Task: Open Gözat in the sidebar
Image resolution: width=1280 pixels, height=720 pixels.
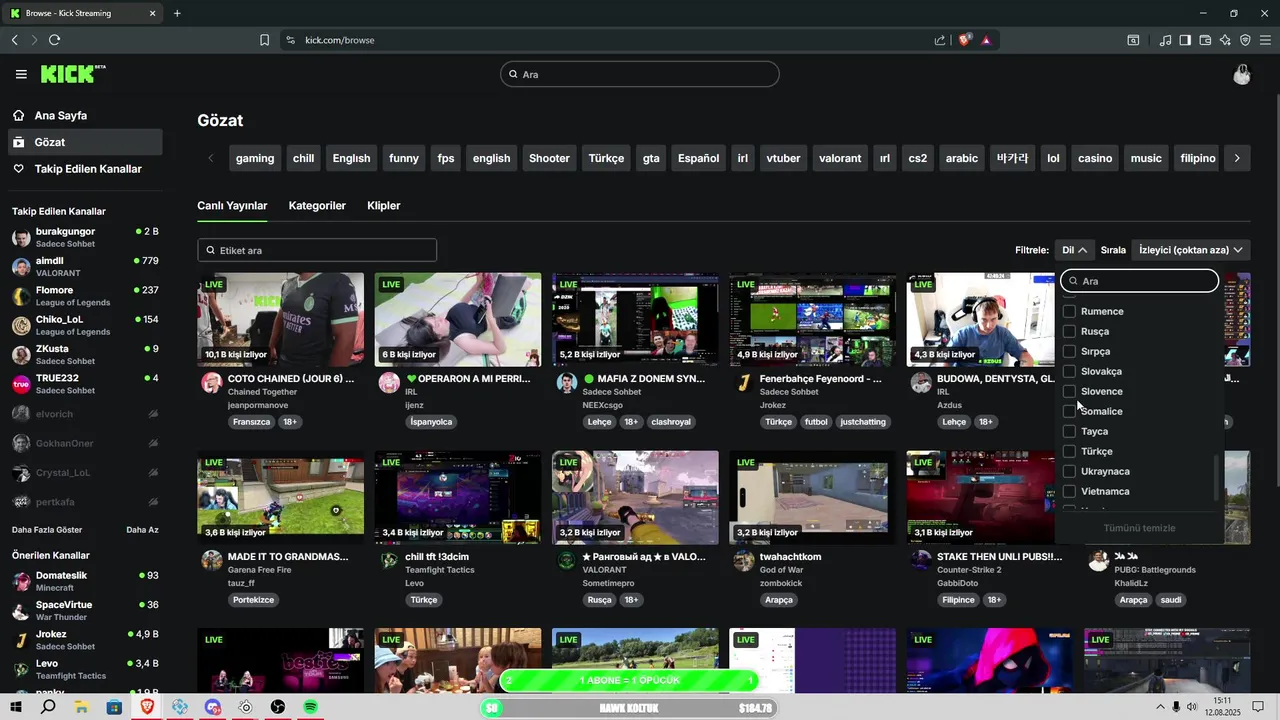Action: pyautogui.click(x=84, y=142)
